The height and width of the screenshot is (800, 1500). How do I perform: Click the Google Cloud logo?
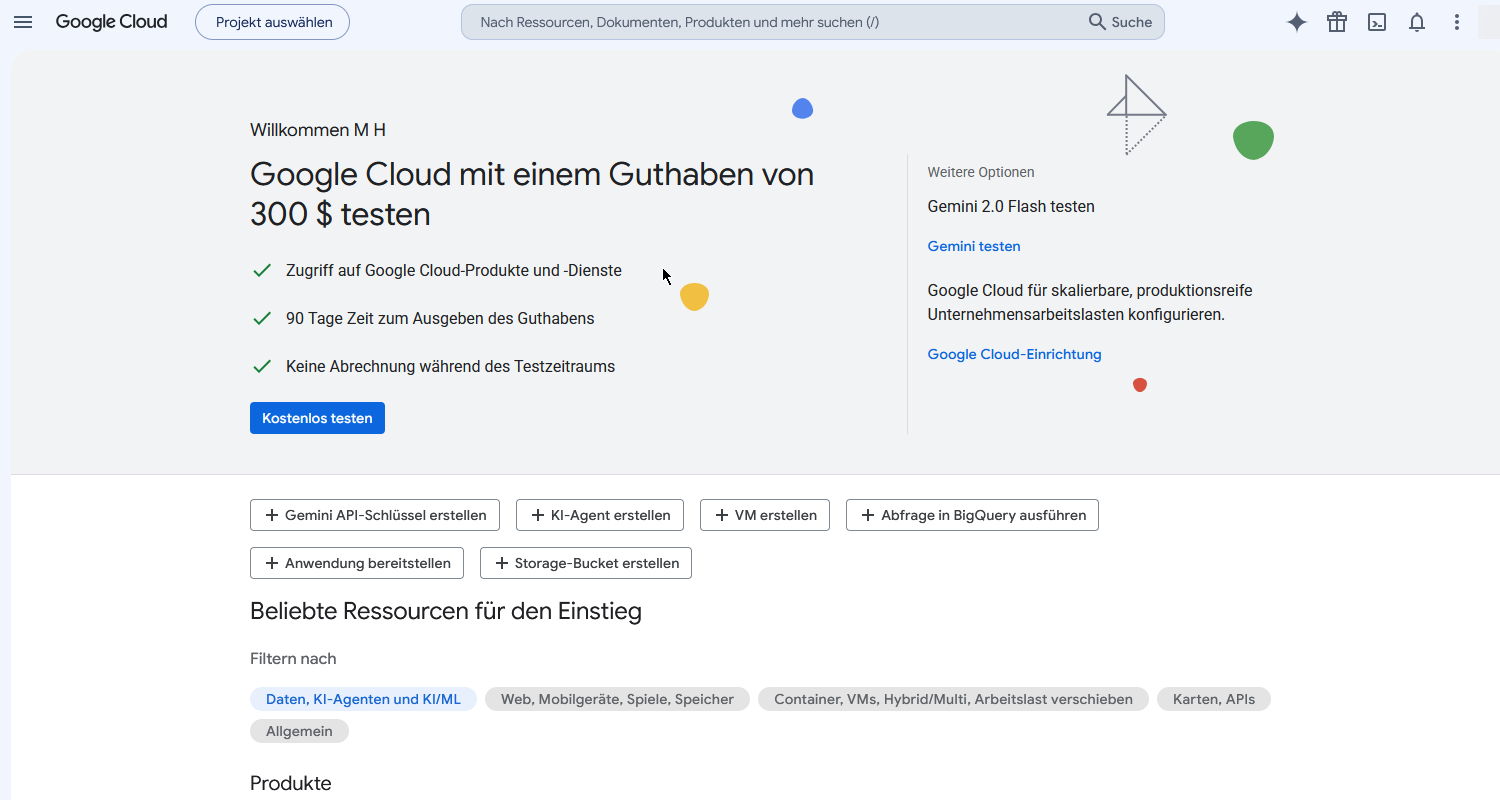coord(111,22)
